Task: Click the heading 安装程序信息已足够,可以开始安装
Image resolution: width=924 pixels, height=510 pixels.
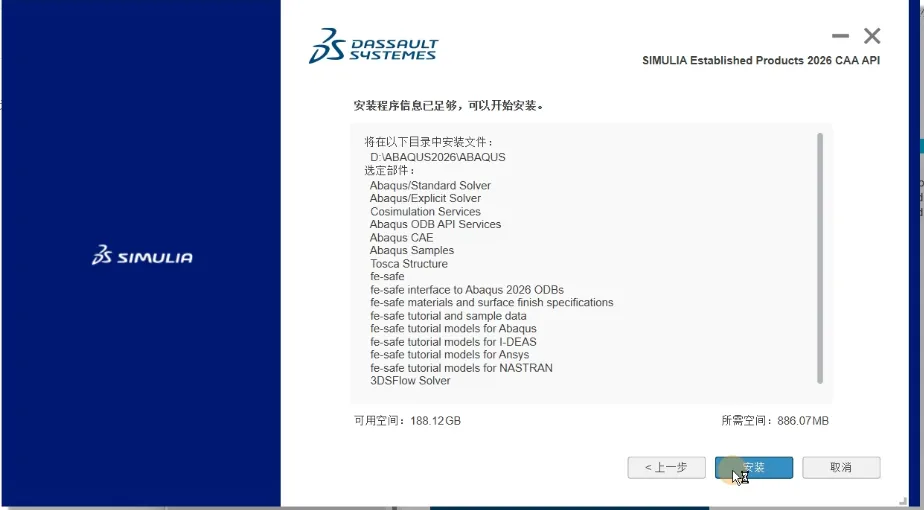Action: point(448,106)
